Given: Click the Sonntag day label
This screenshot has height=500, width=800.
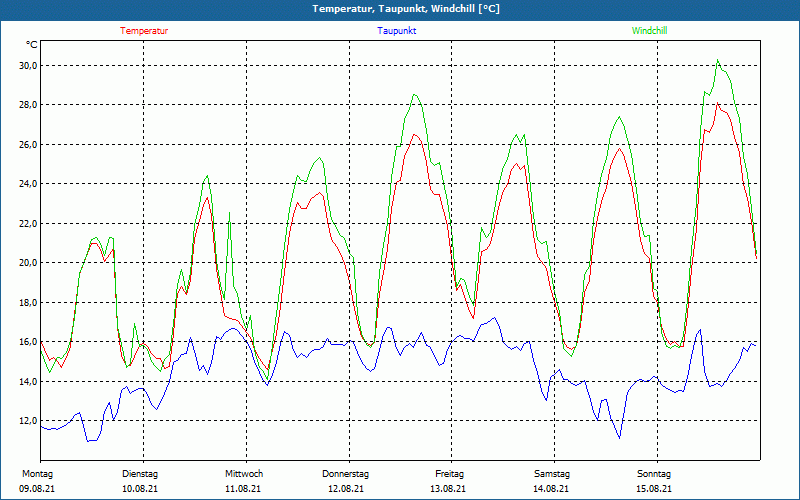Looking at the screenshot, I should click(654, 474).
